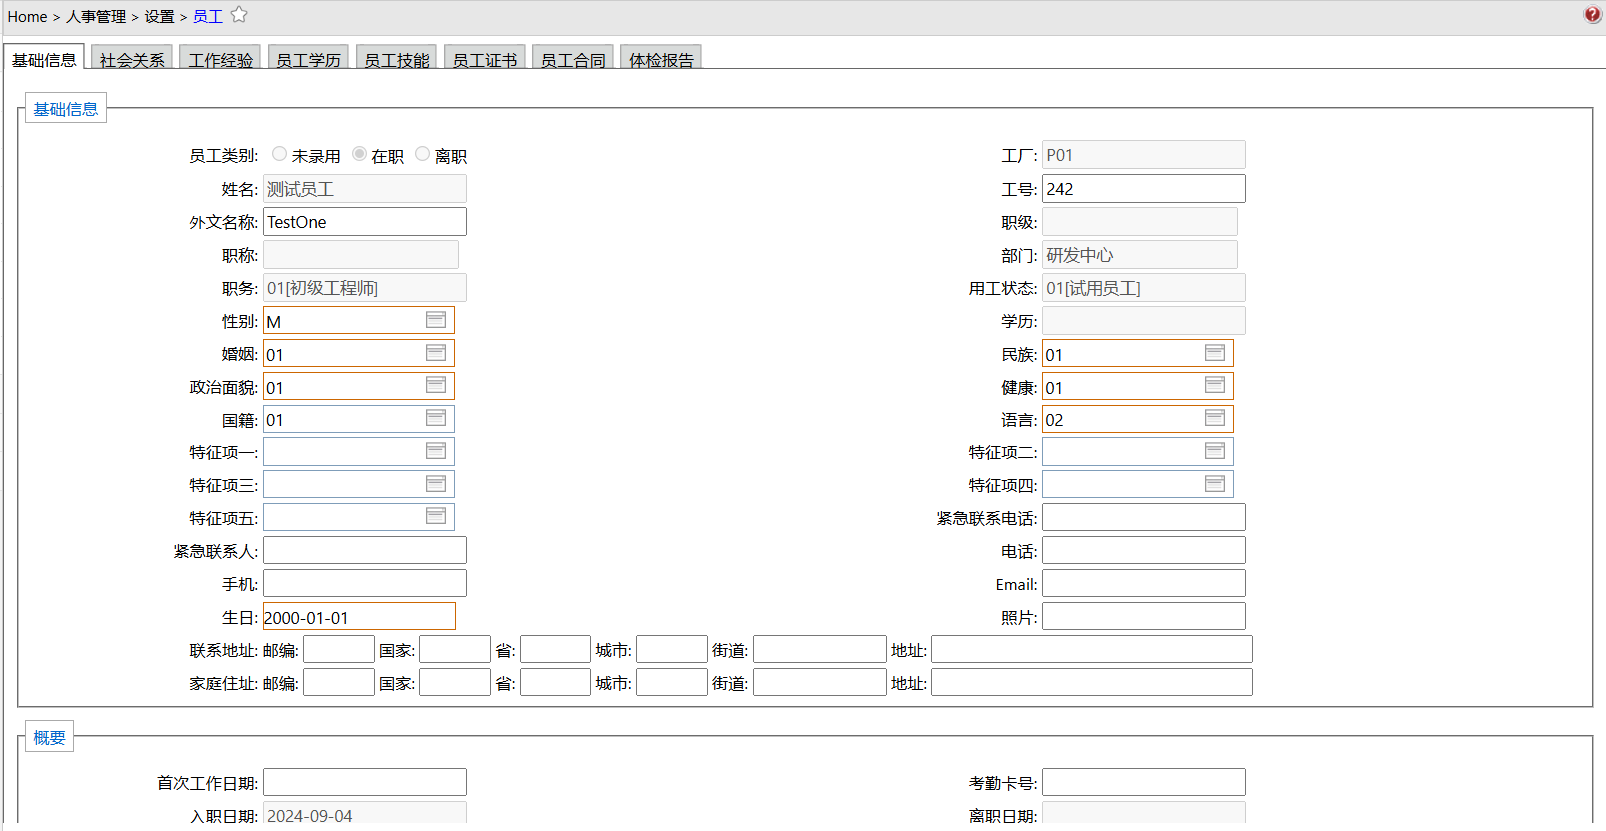
Task: Click the 家庭住址 城市 input field
Action: tap(672, 682)
